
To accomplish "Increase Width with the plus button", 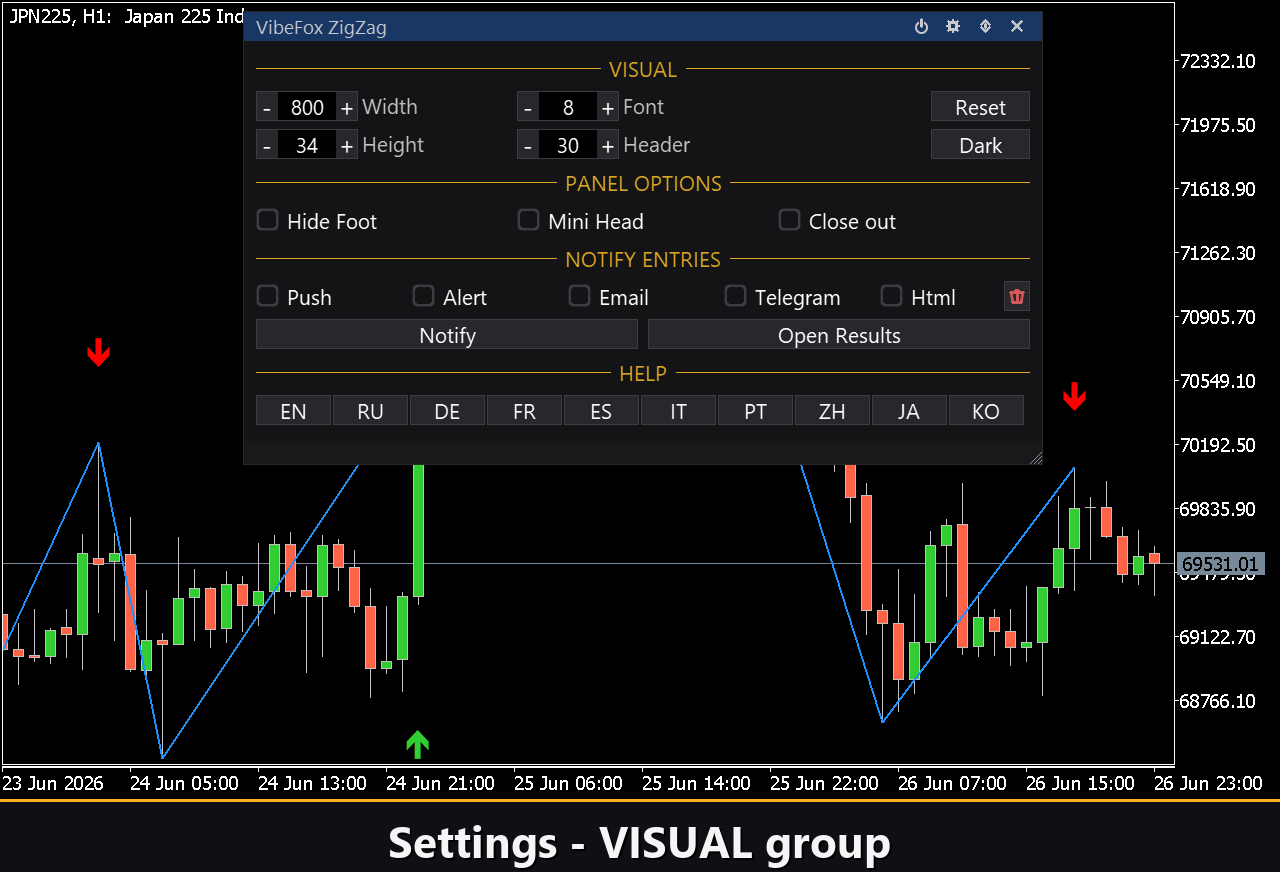I will (x=346, y=107).
